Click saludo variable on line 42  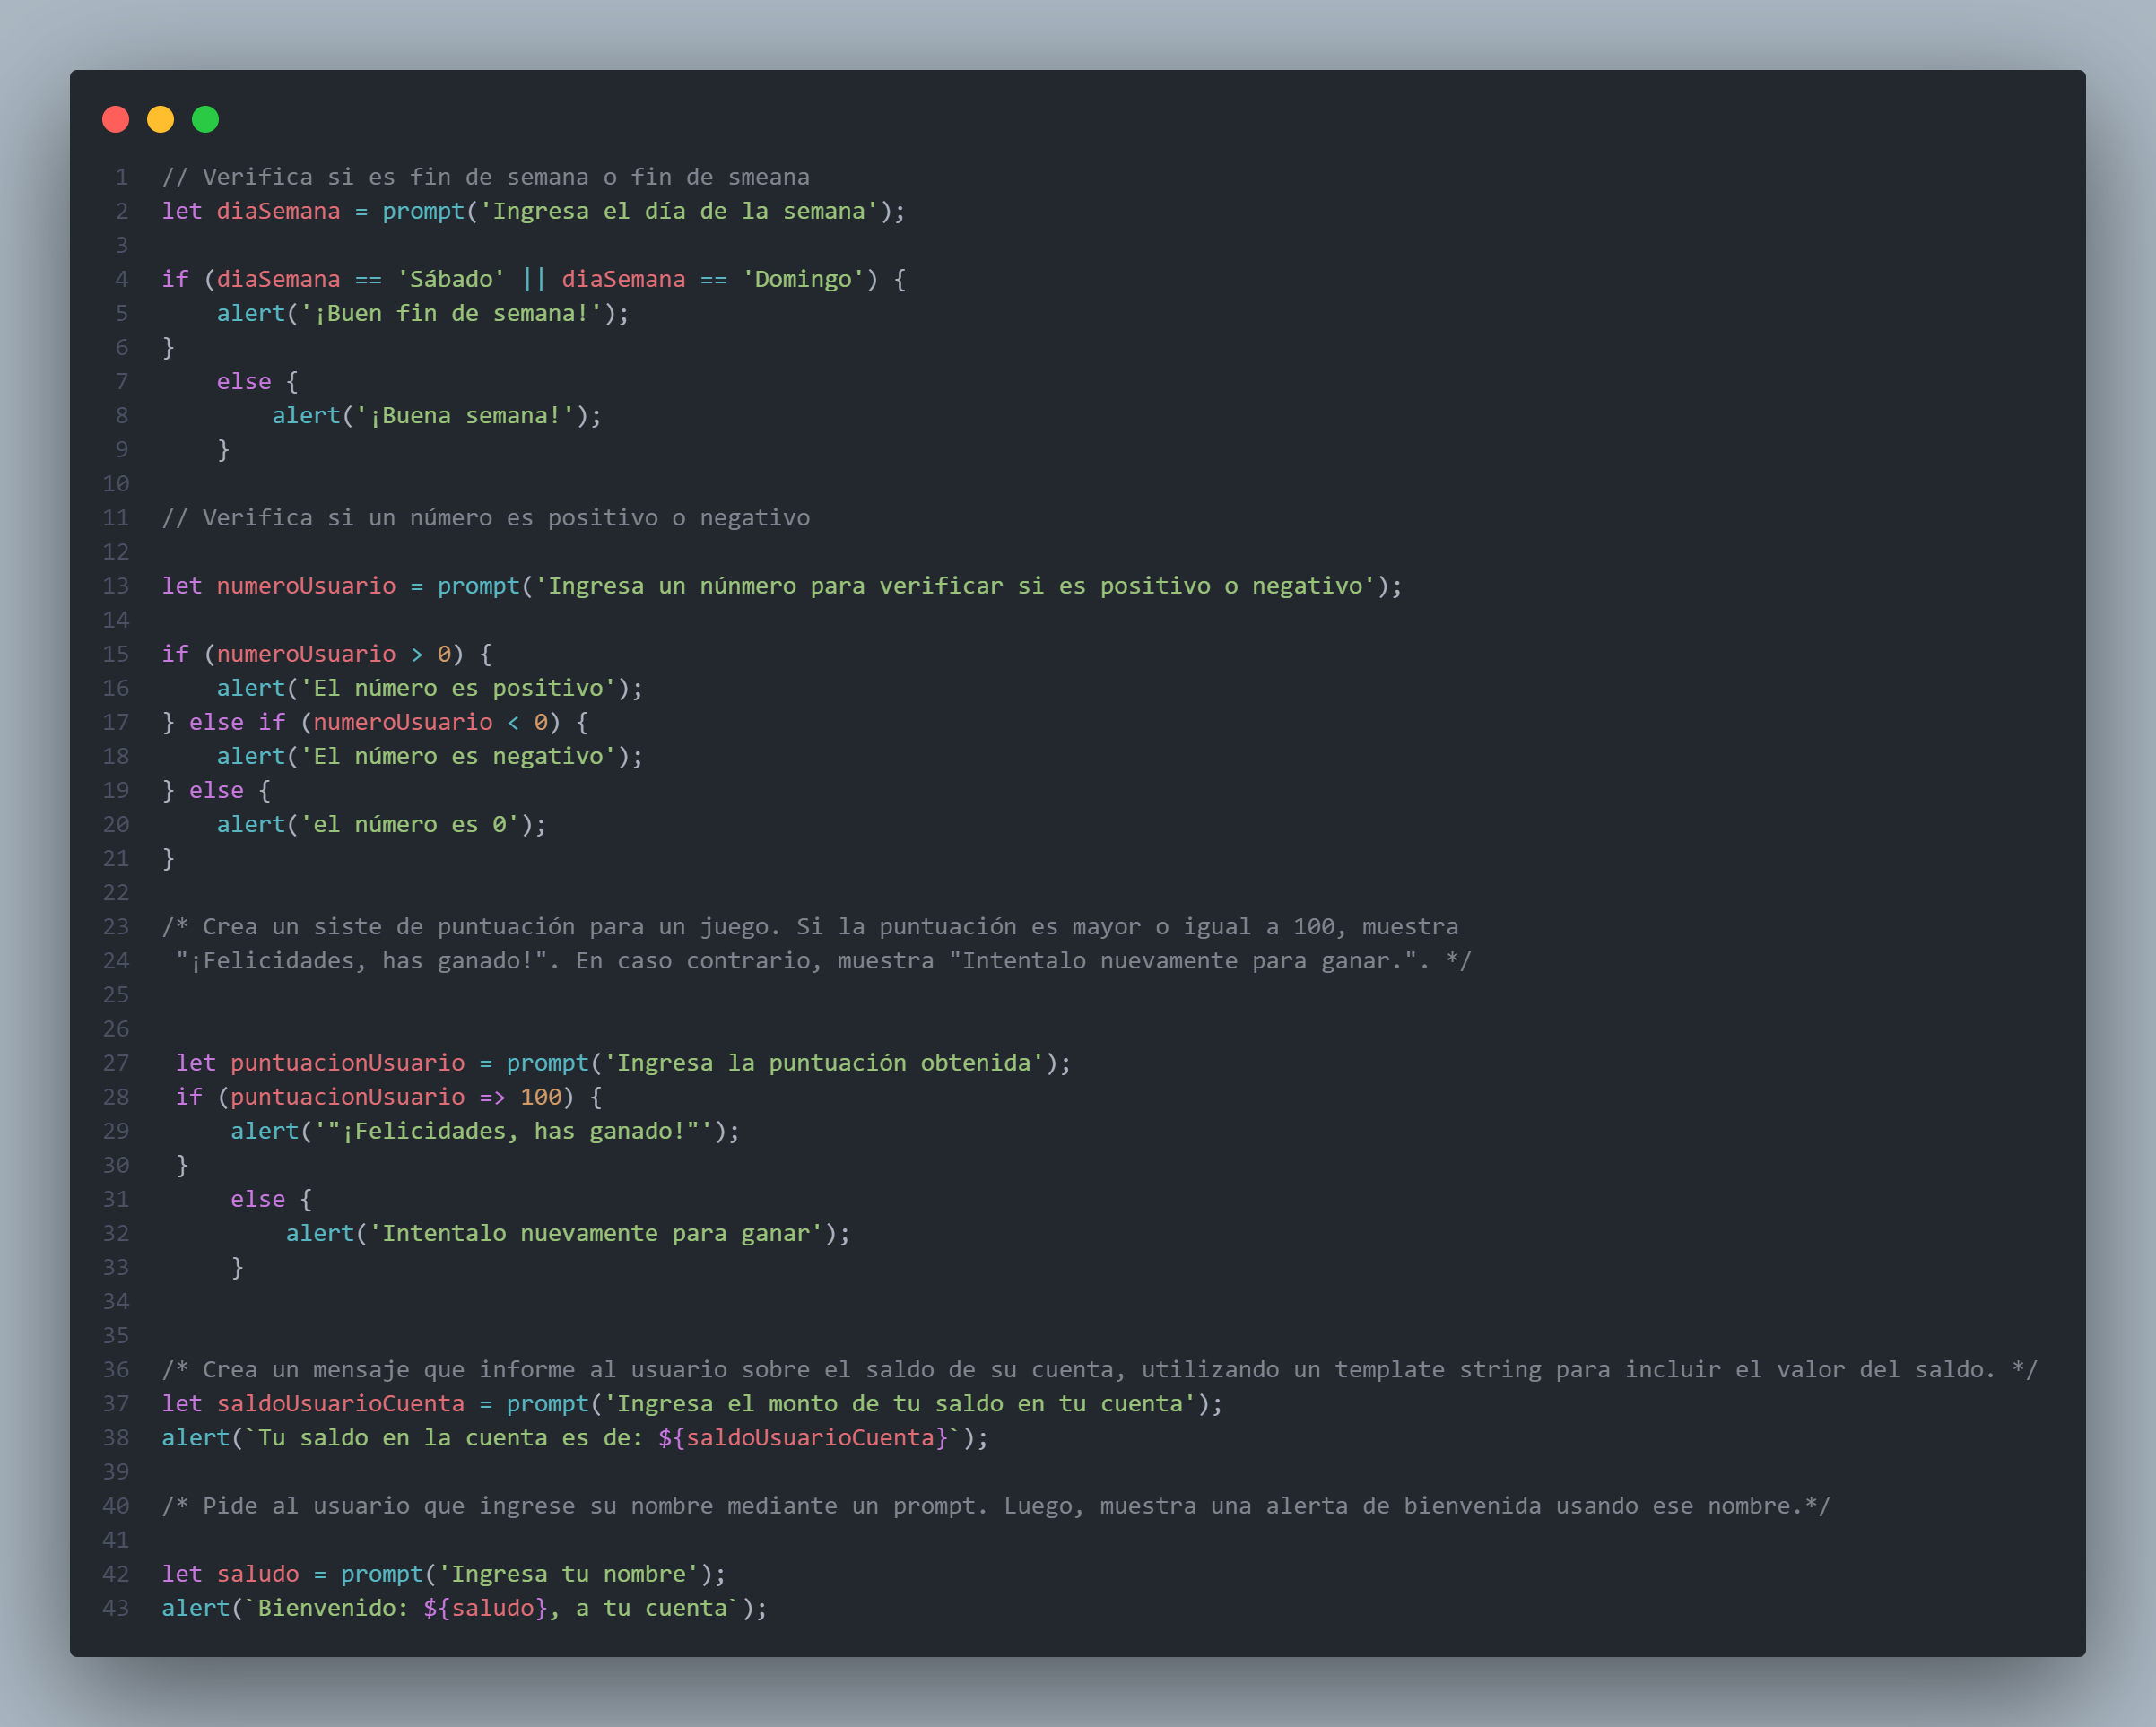point(258,1574)
